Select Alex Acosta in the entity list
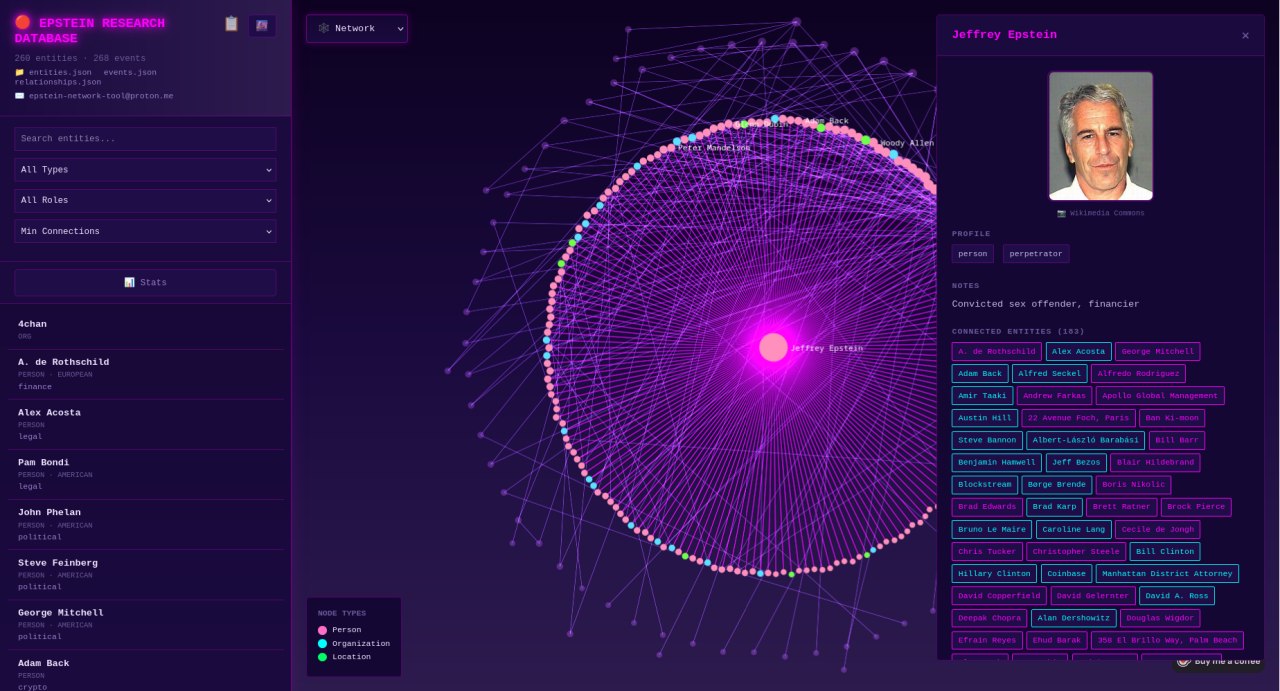Screen dimensions: 1280x691 pyautogui.click(x=145, y=424)
